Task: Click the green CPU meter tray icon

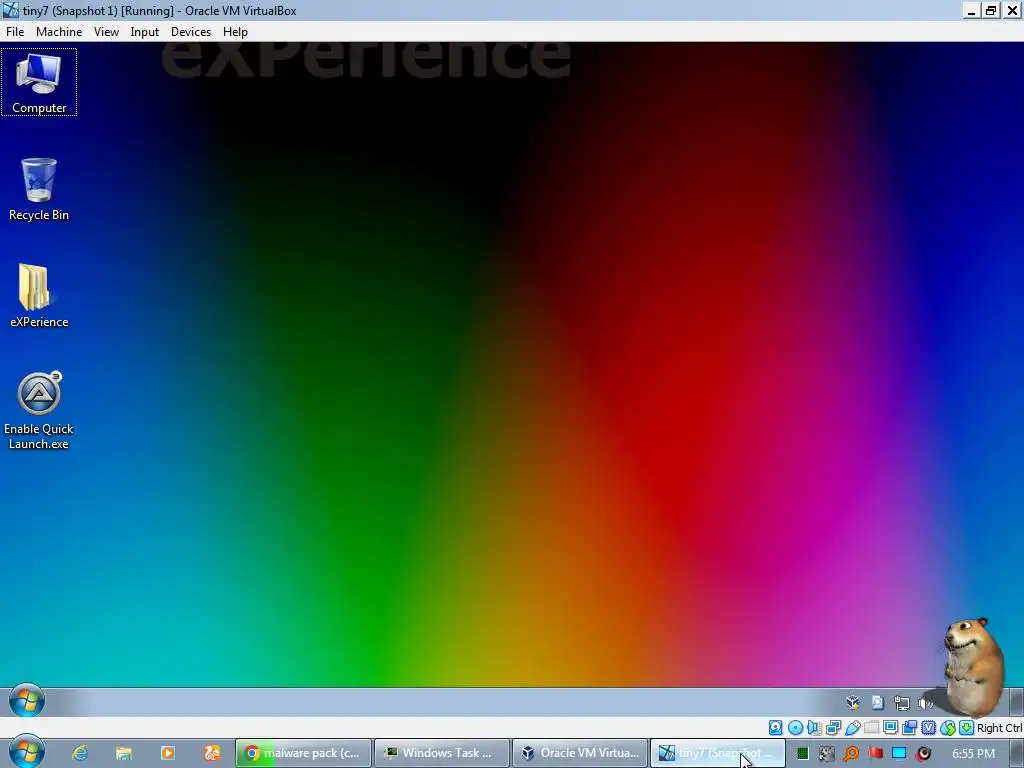Action: pyautogui.click(x=803, y=754)
